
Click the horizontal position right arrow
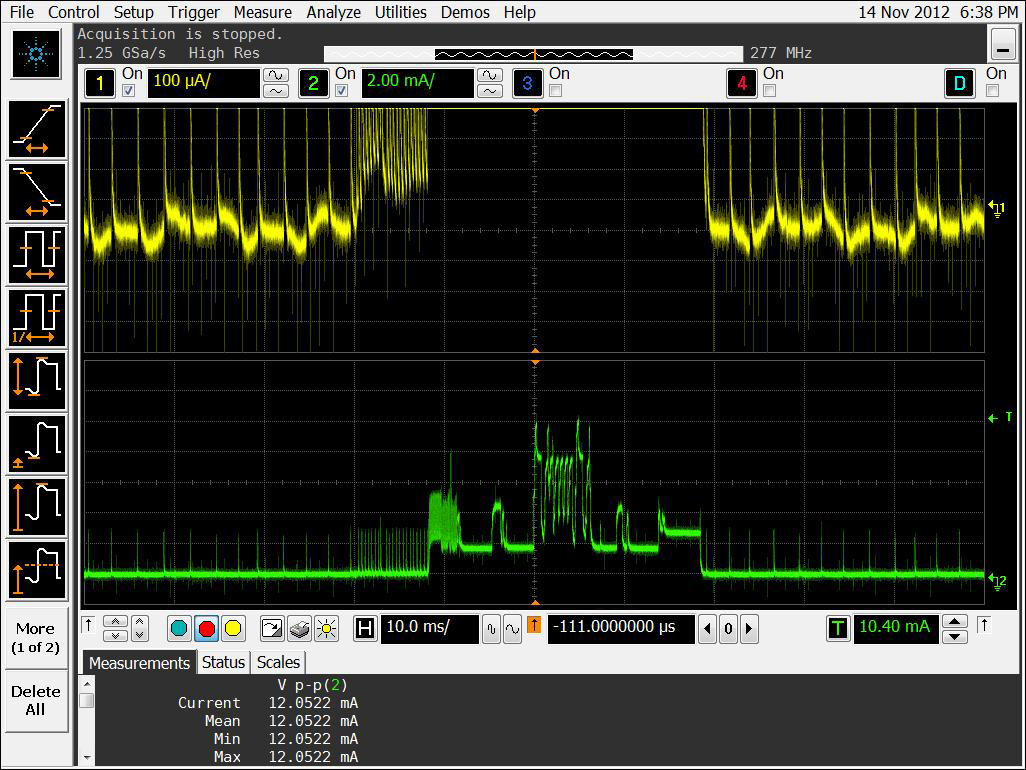pos(749,629)
